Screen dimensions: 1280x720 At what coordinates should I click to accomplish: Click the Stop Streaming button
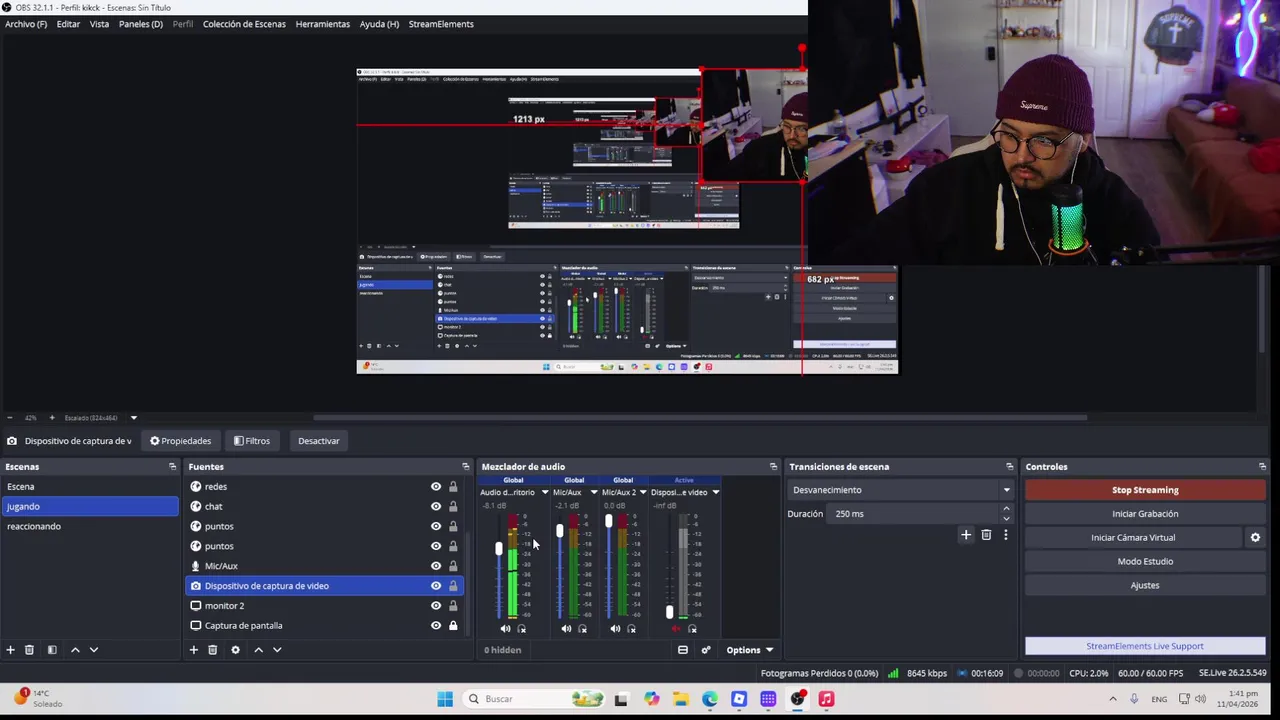(x=1145, y=490)
